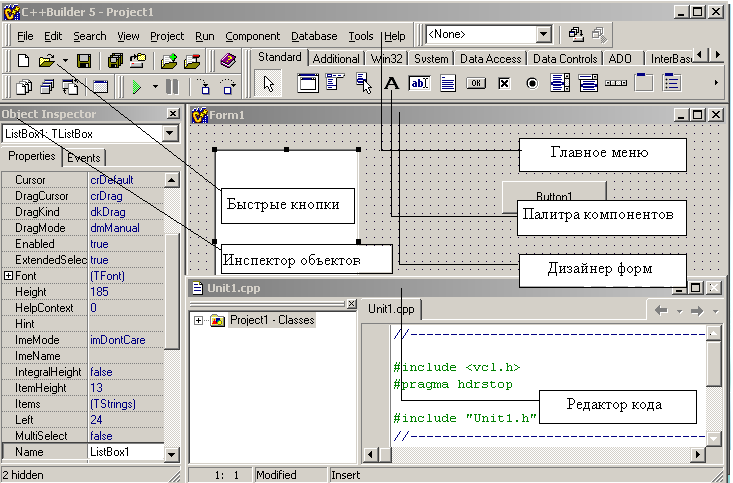Image resolution: width=733 pixels, height=483 pixels.
Task: Save the file with the floppy icon
Action: click(x=84, y=61)
